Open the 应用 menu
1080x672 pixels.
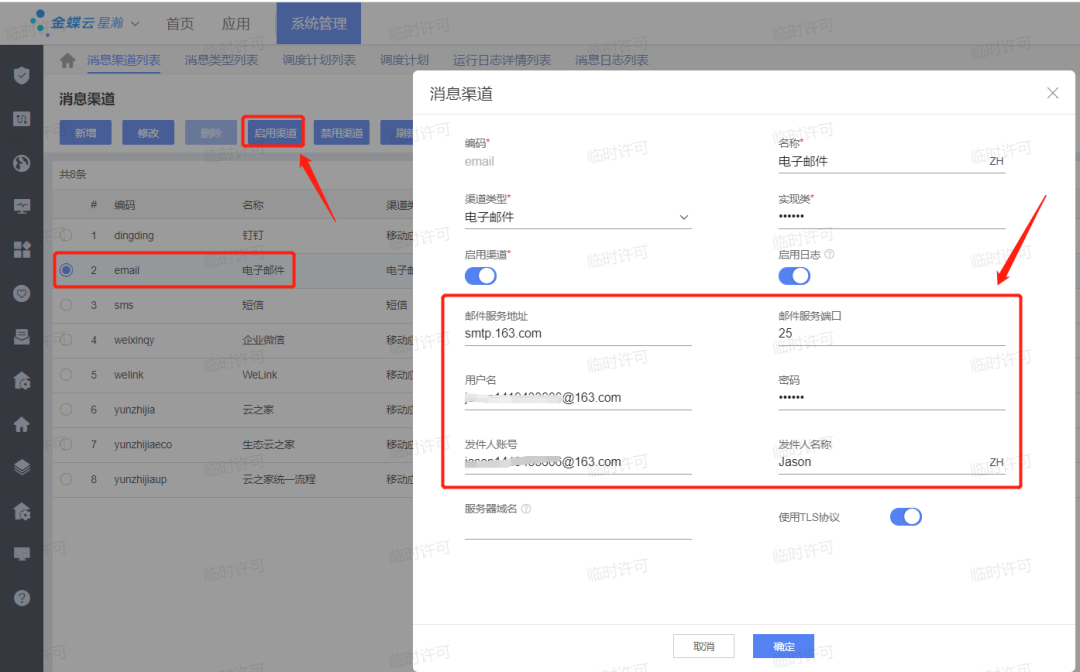[236, 23]
